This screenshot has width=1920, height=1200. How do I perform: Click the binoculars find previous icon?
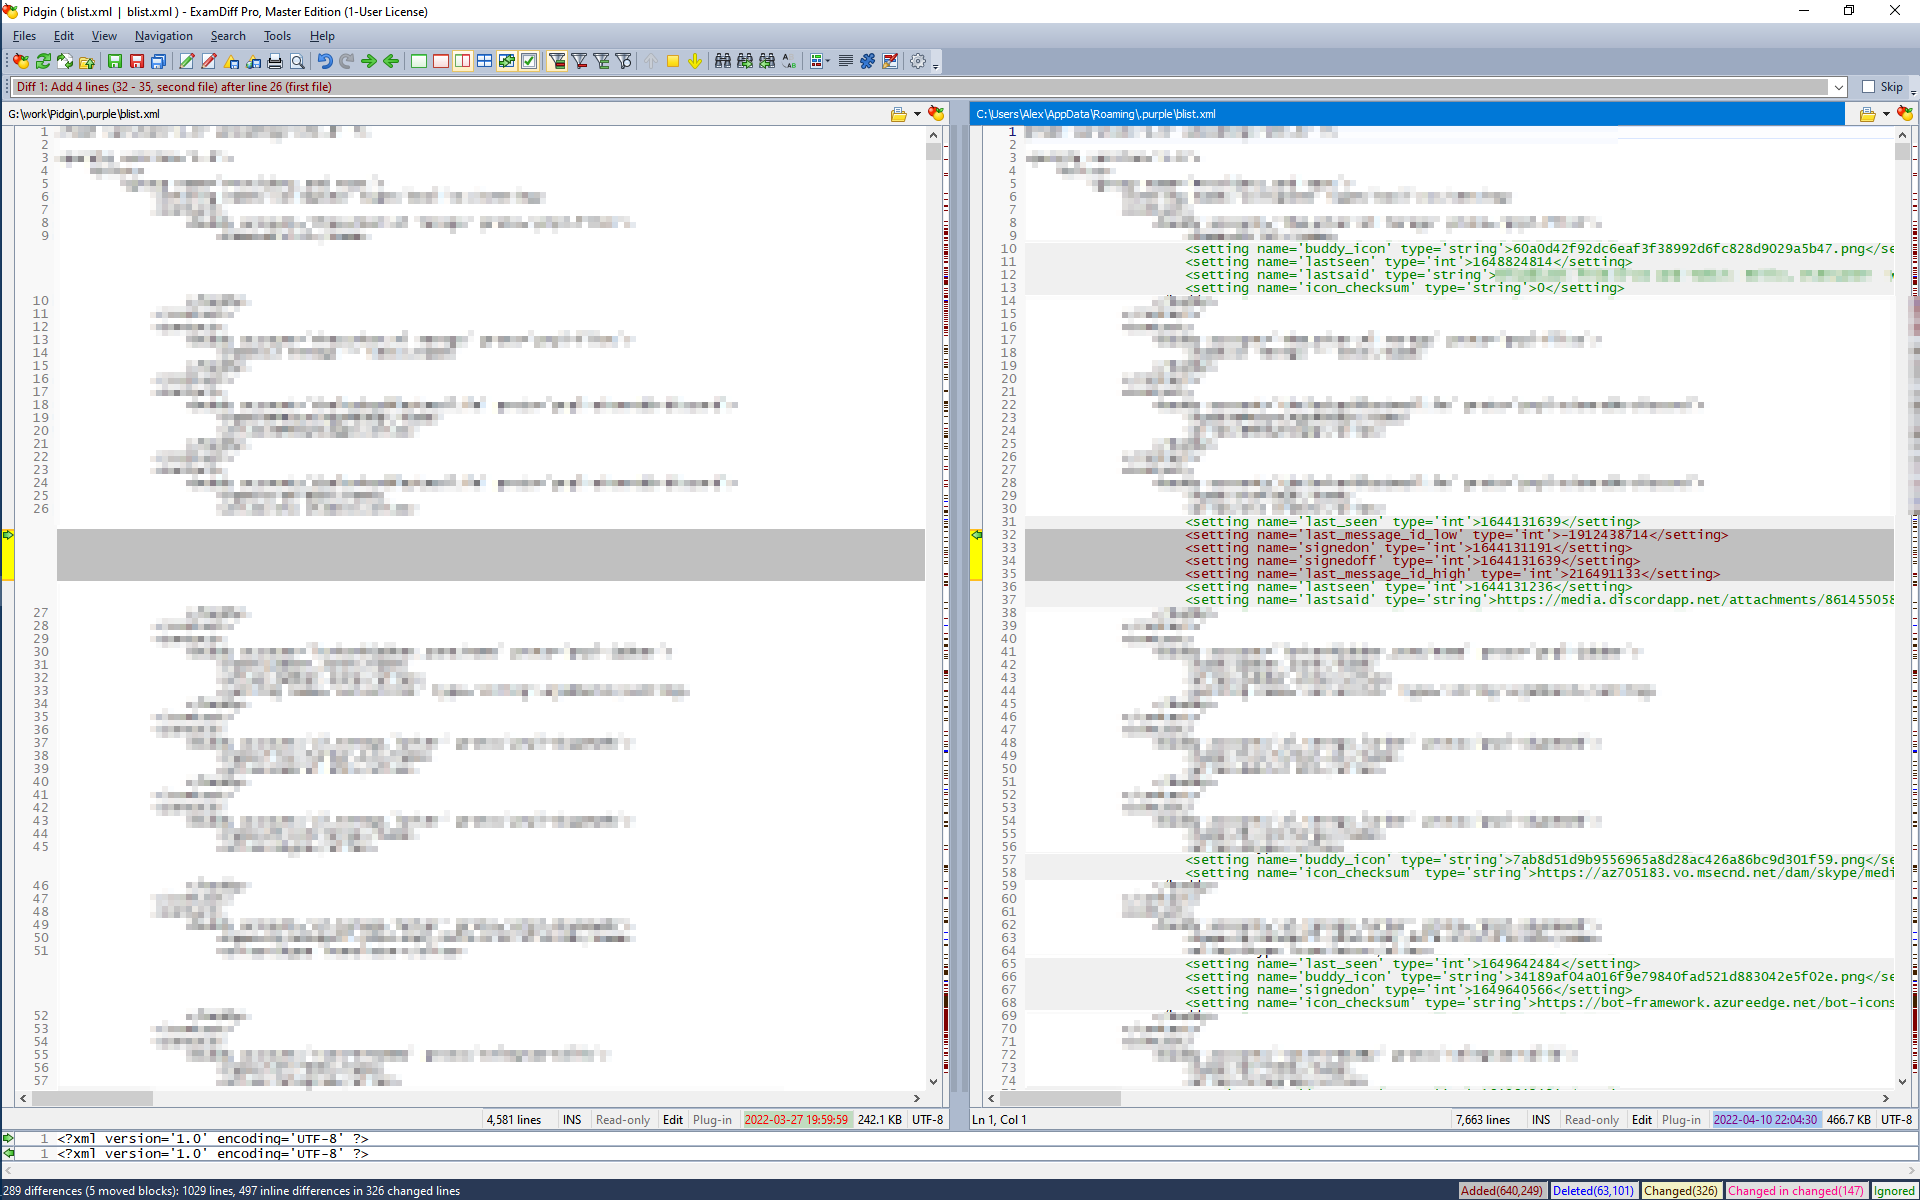point(767,61)
